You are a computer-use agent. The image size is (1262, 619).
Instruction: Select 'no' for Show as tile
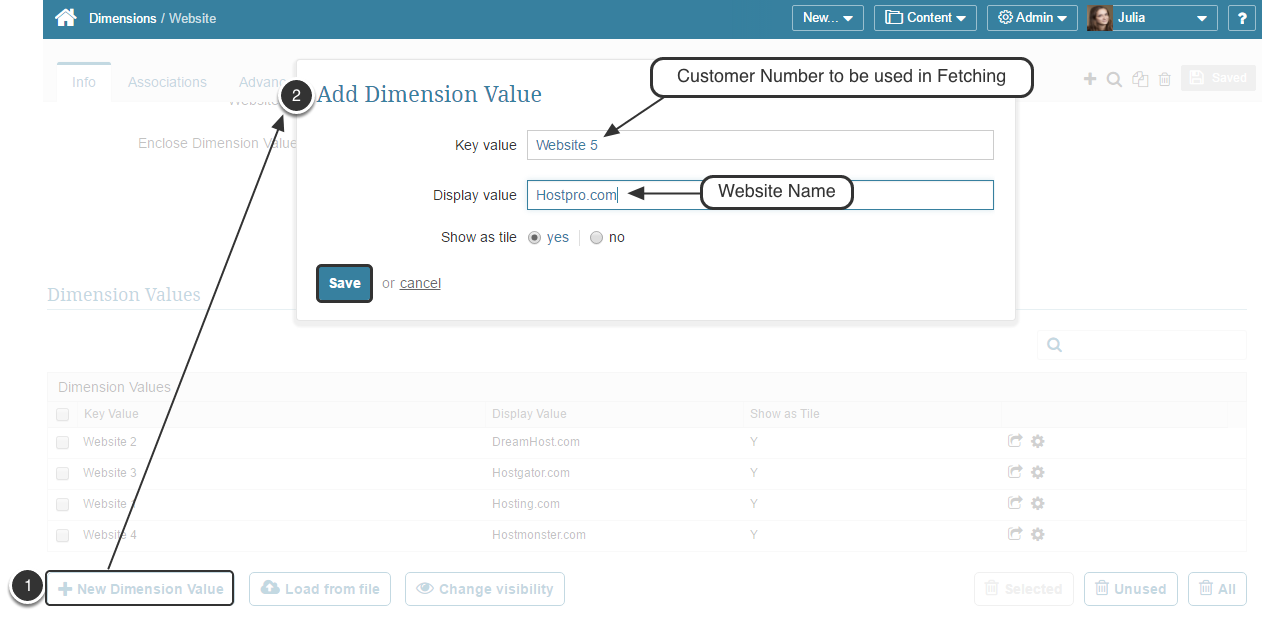coord(597,238)
